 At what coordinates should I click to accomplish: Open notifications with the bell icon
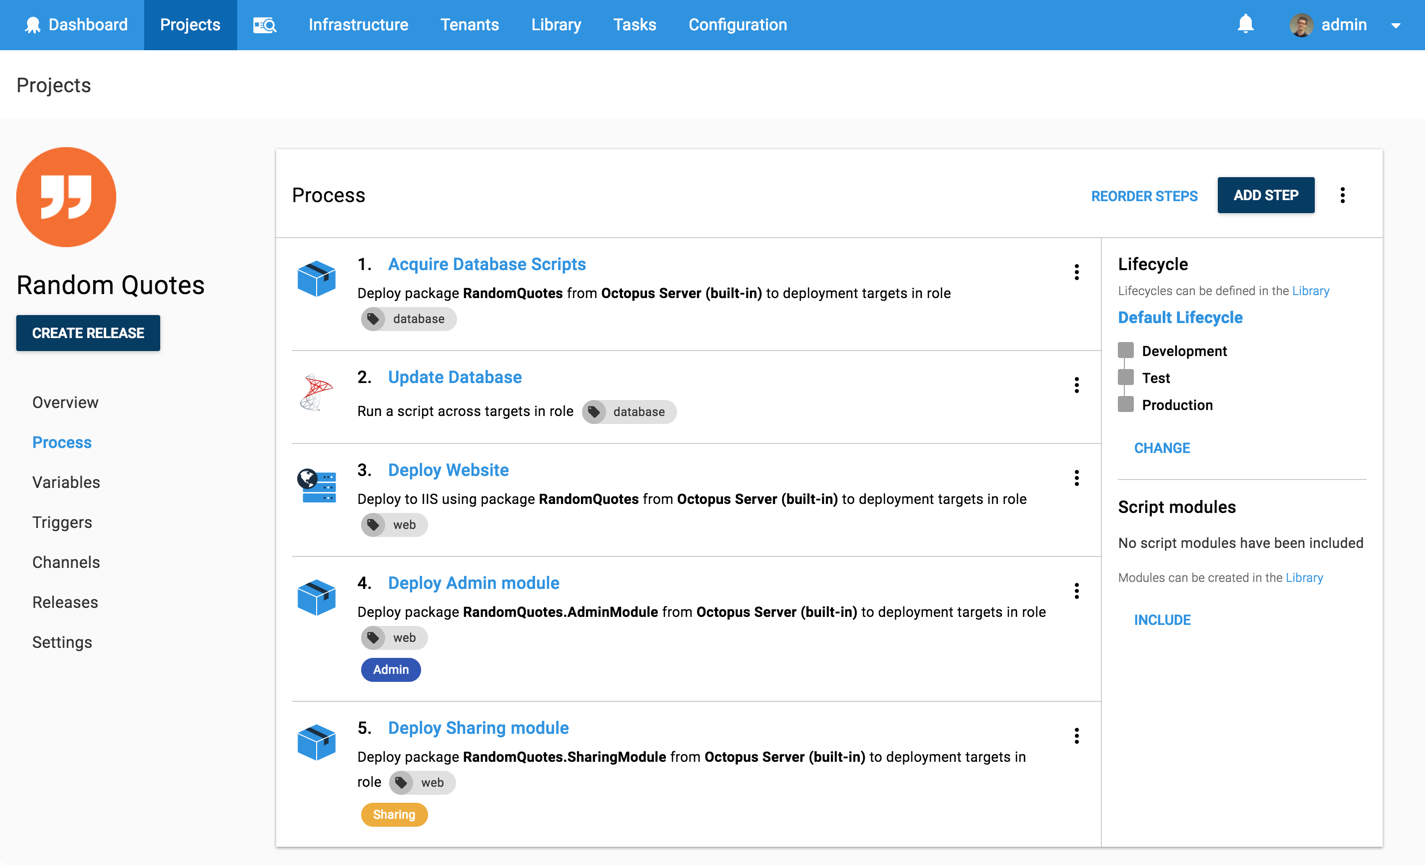tap(1245, 23)
